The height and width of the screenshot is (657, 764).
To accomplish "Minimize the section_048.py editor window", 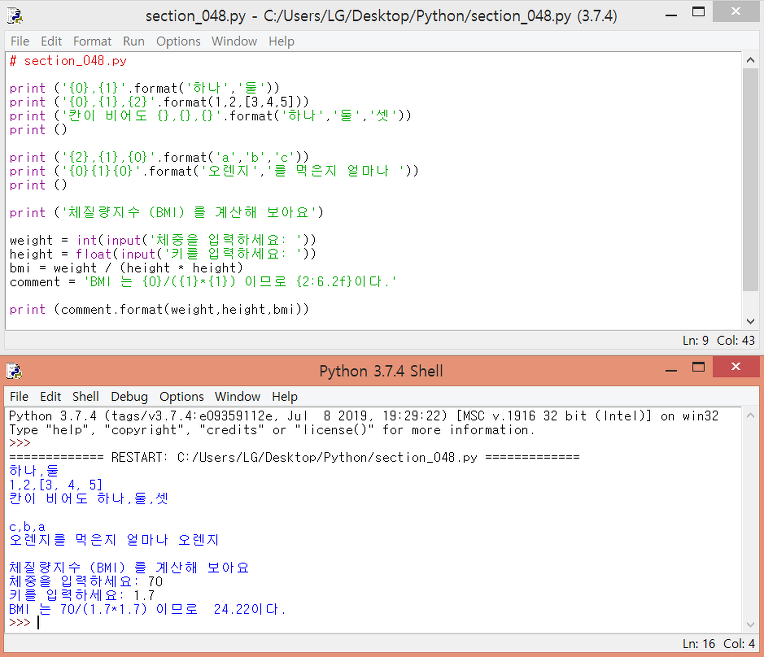I will (671, 15).
